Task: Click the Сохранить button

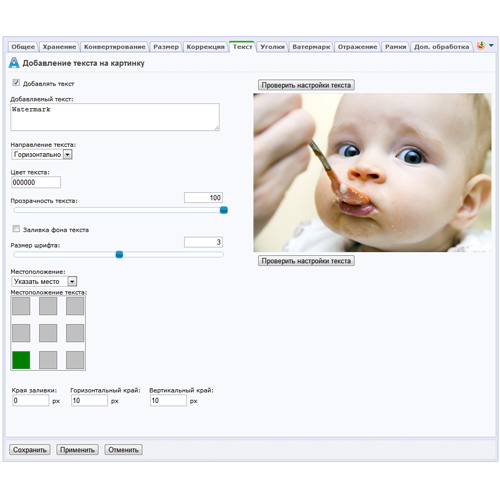Action: click(x=30, y=450)
